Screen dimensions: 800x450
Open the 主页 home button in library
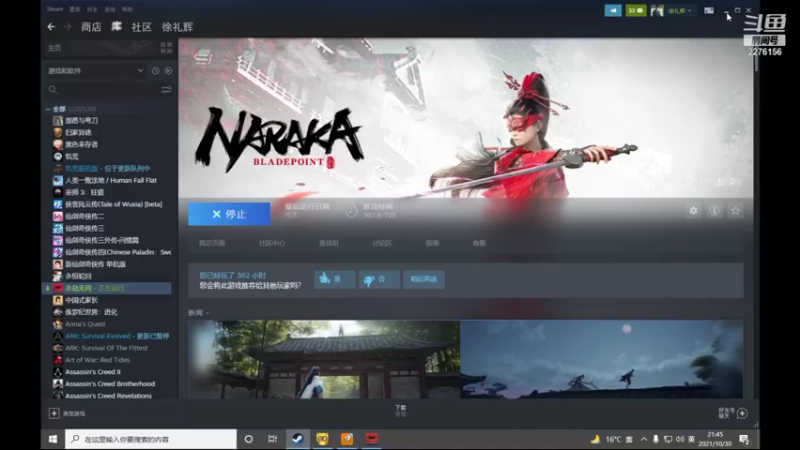[x=55, y=48]
